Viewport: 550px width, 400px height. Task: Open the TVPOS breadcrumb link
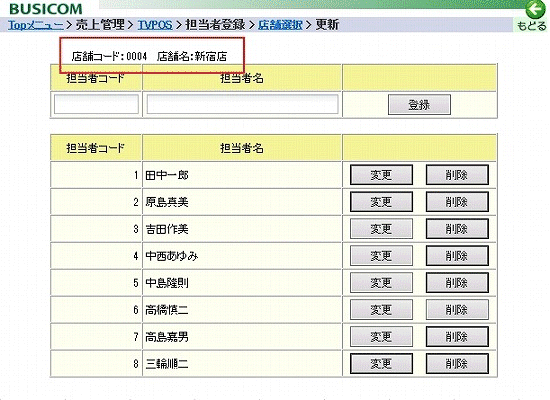(x=155, y=25)
